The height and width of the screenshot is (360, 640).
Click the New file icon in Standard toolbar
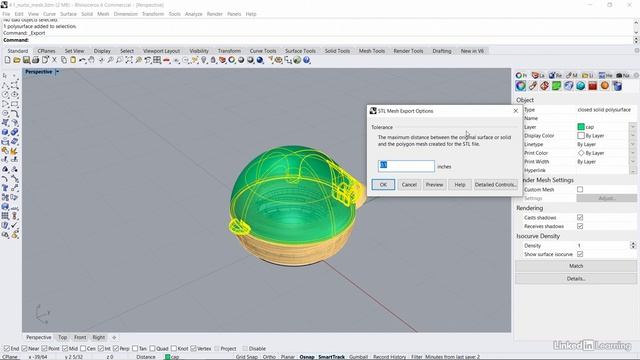pos(7,60)
